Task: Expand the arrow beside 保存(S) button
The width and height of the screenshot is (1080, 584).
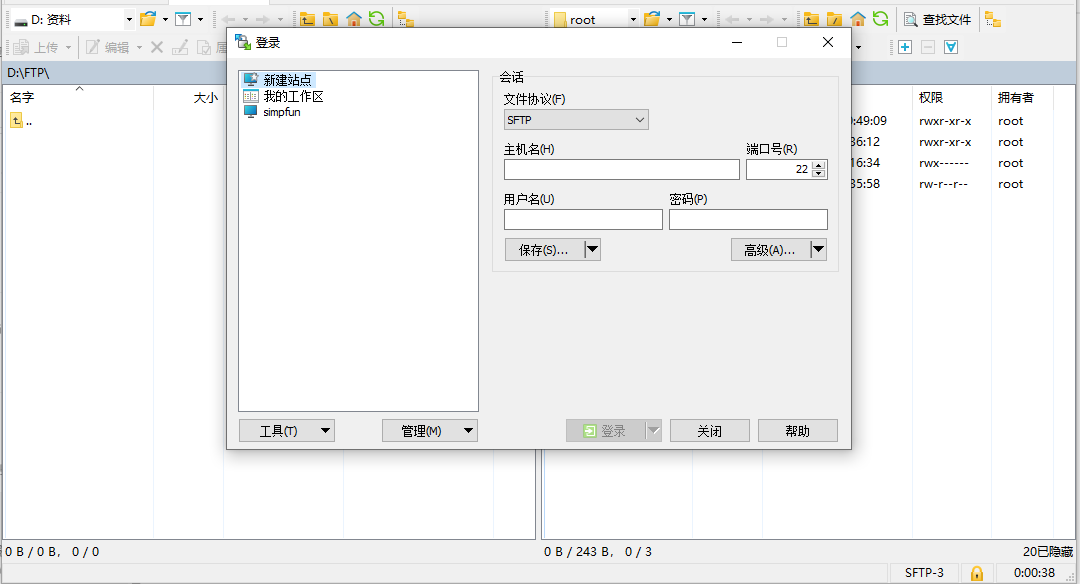Action: pyautogui.click(x=592, y=250)
